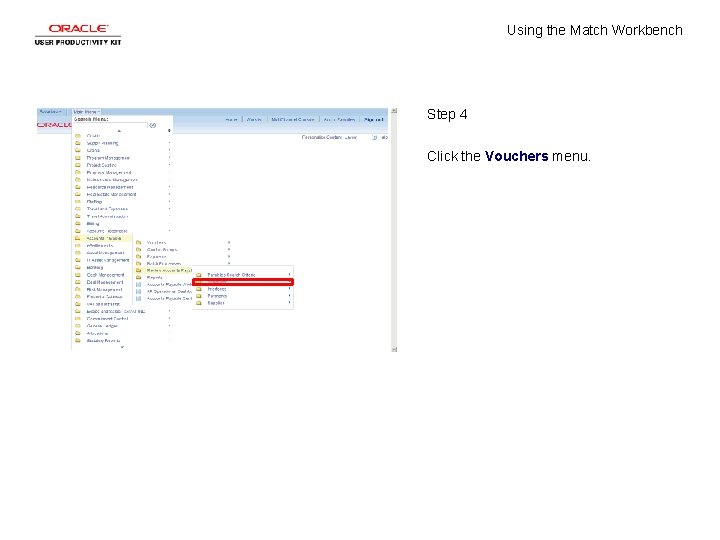Click the Project Costing folder icon
This screenshot has height=540, width=720.
coord(78,165)
